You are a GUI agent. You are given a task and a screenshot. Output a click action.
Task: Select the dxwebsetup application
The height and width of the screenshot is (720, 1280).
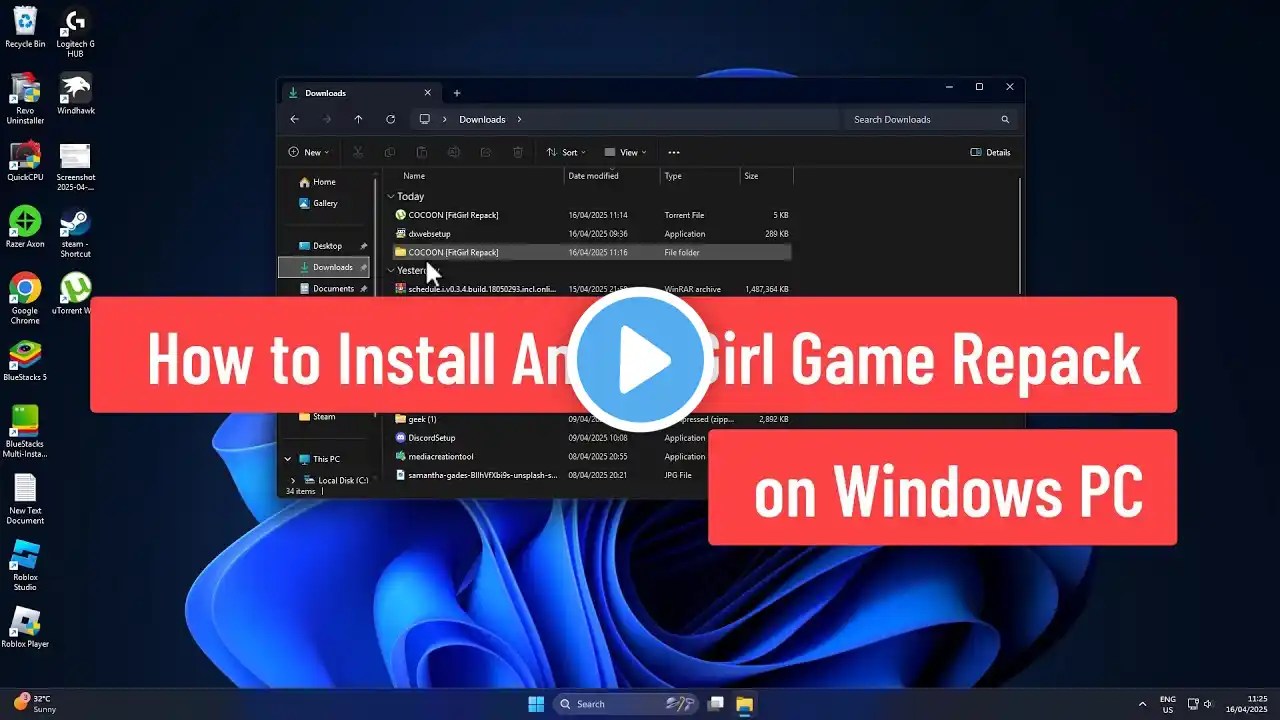tap(591, 234)
